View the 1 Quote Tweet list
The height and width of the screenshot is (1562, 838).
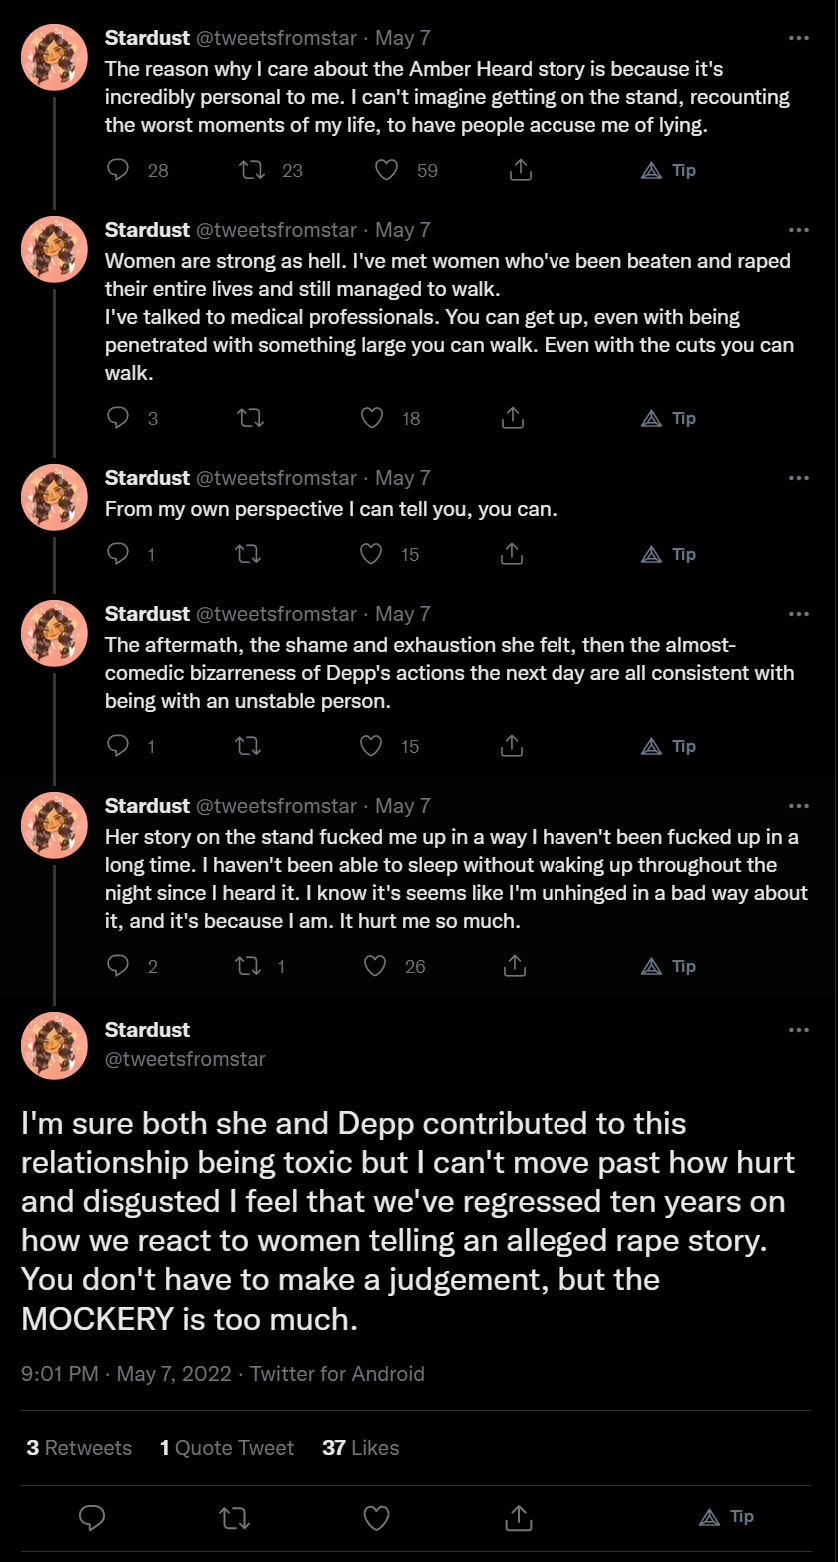227,1447
